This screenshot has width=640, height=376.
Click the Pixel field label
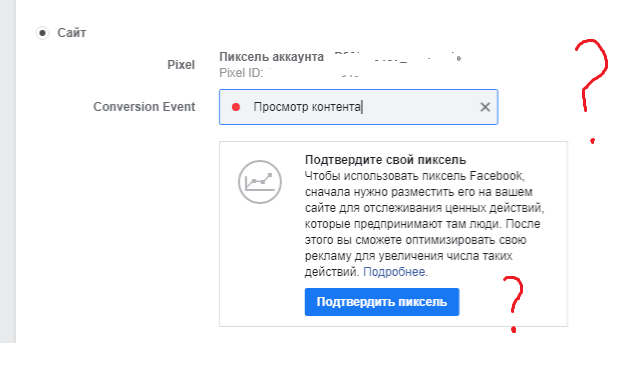tap(181, 65)
